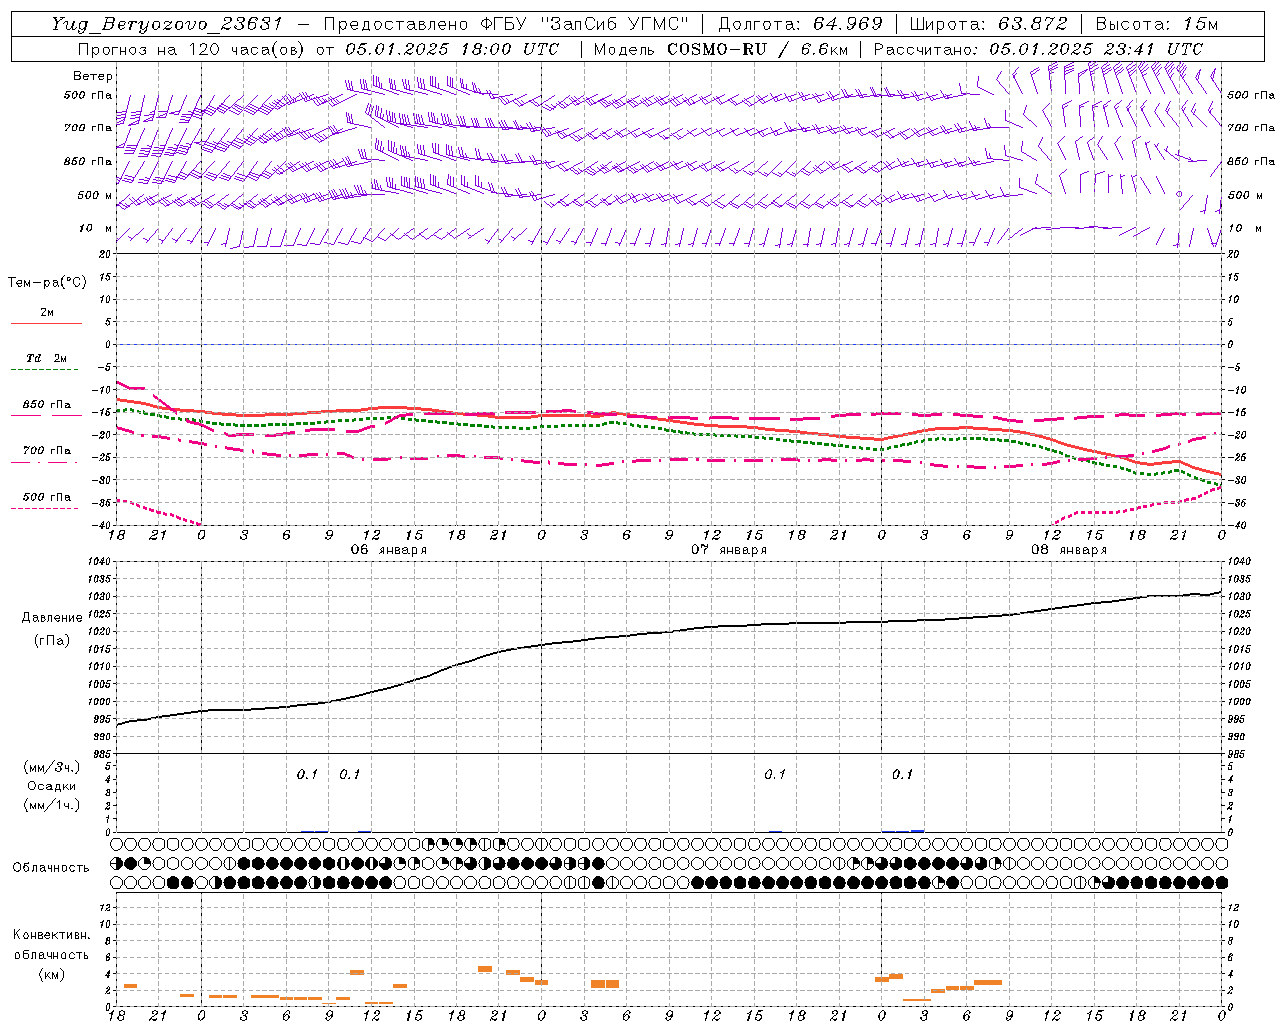Screen dimensions: 1280x1024
Task: Click the computed time Рассчитано: 05.01.2025 23:41 UTC
Action: tap(1038, 48)
